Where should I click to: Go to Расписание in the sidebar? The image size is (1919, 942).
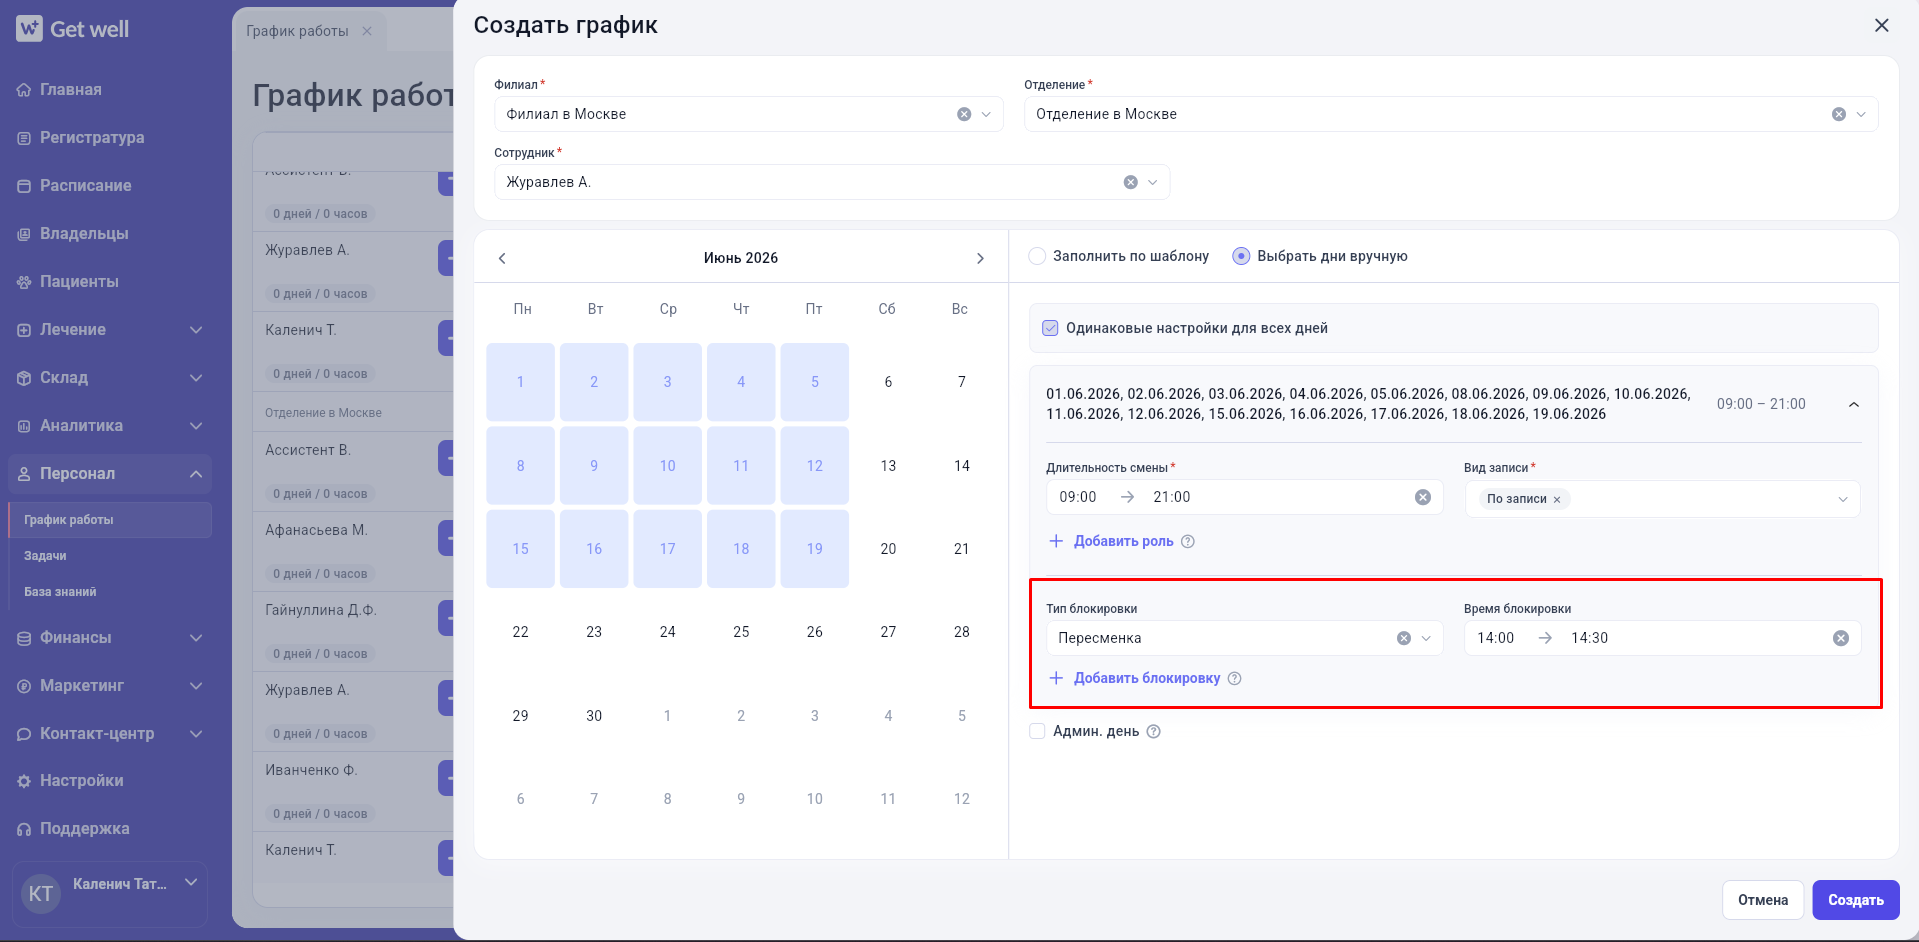pyautogui.click(x=86, y=186)
